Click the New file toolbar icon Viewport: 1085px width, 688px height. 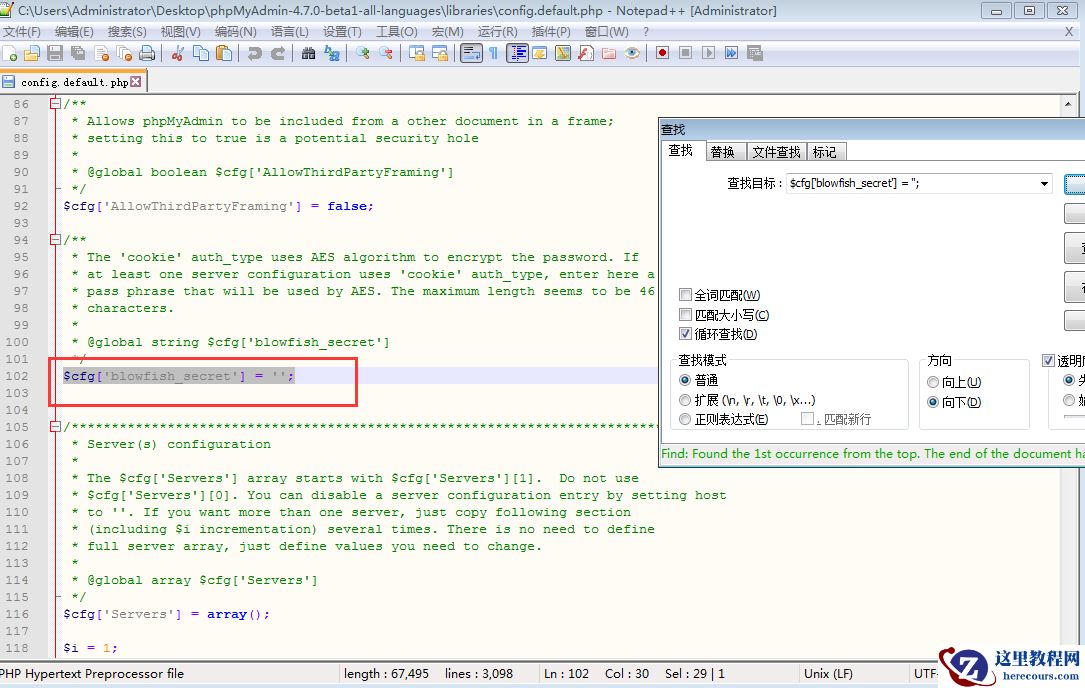(11, 53)
